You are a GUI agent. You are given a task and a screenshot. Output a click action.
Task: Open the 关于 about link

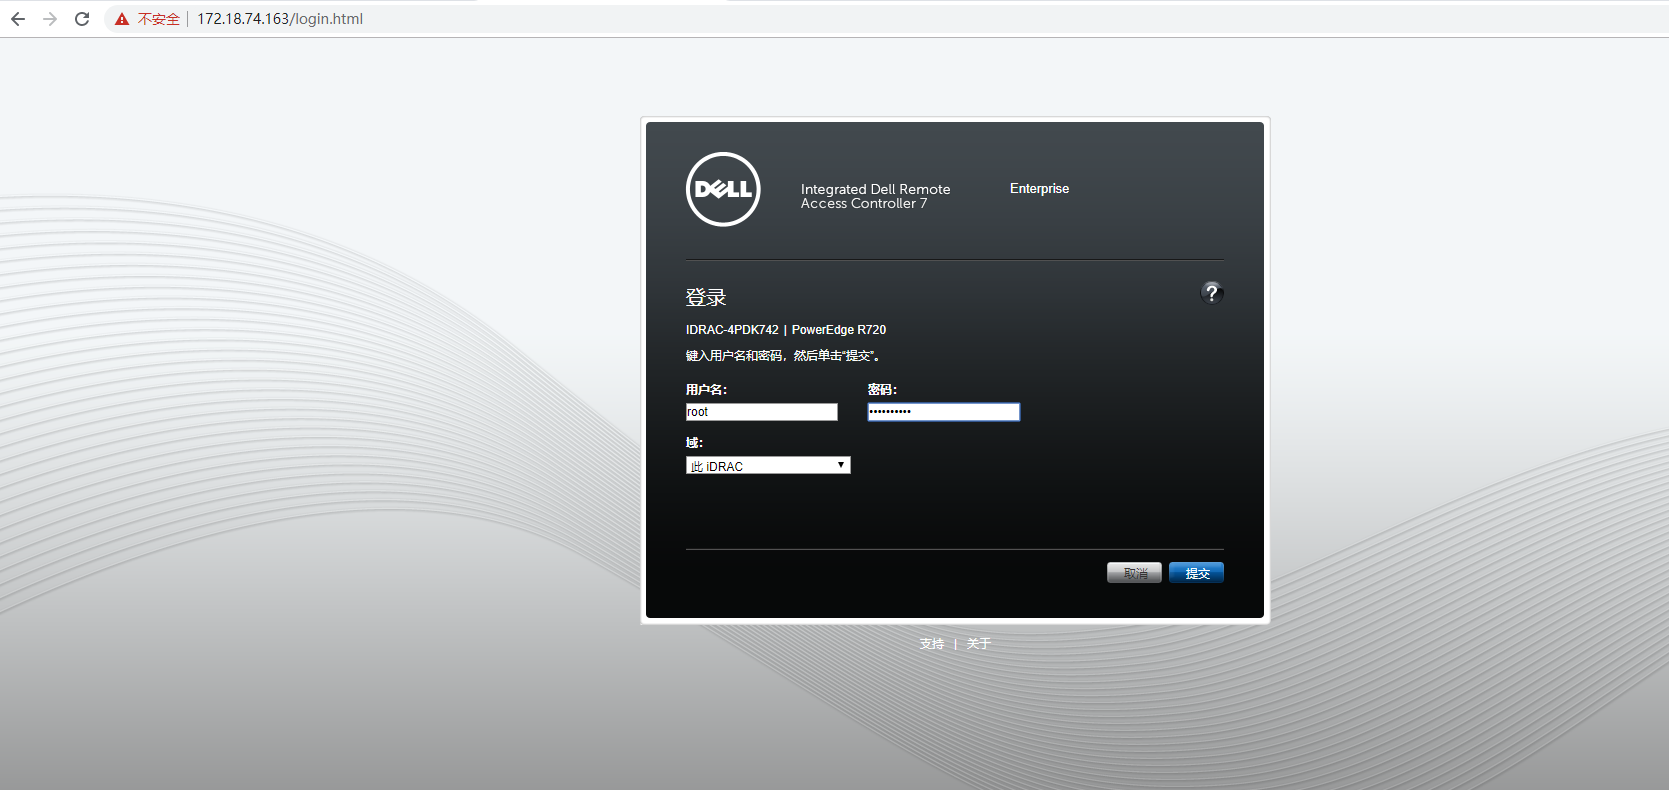[x=978, y=644]
